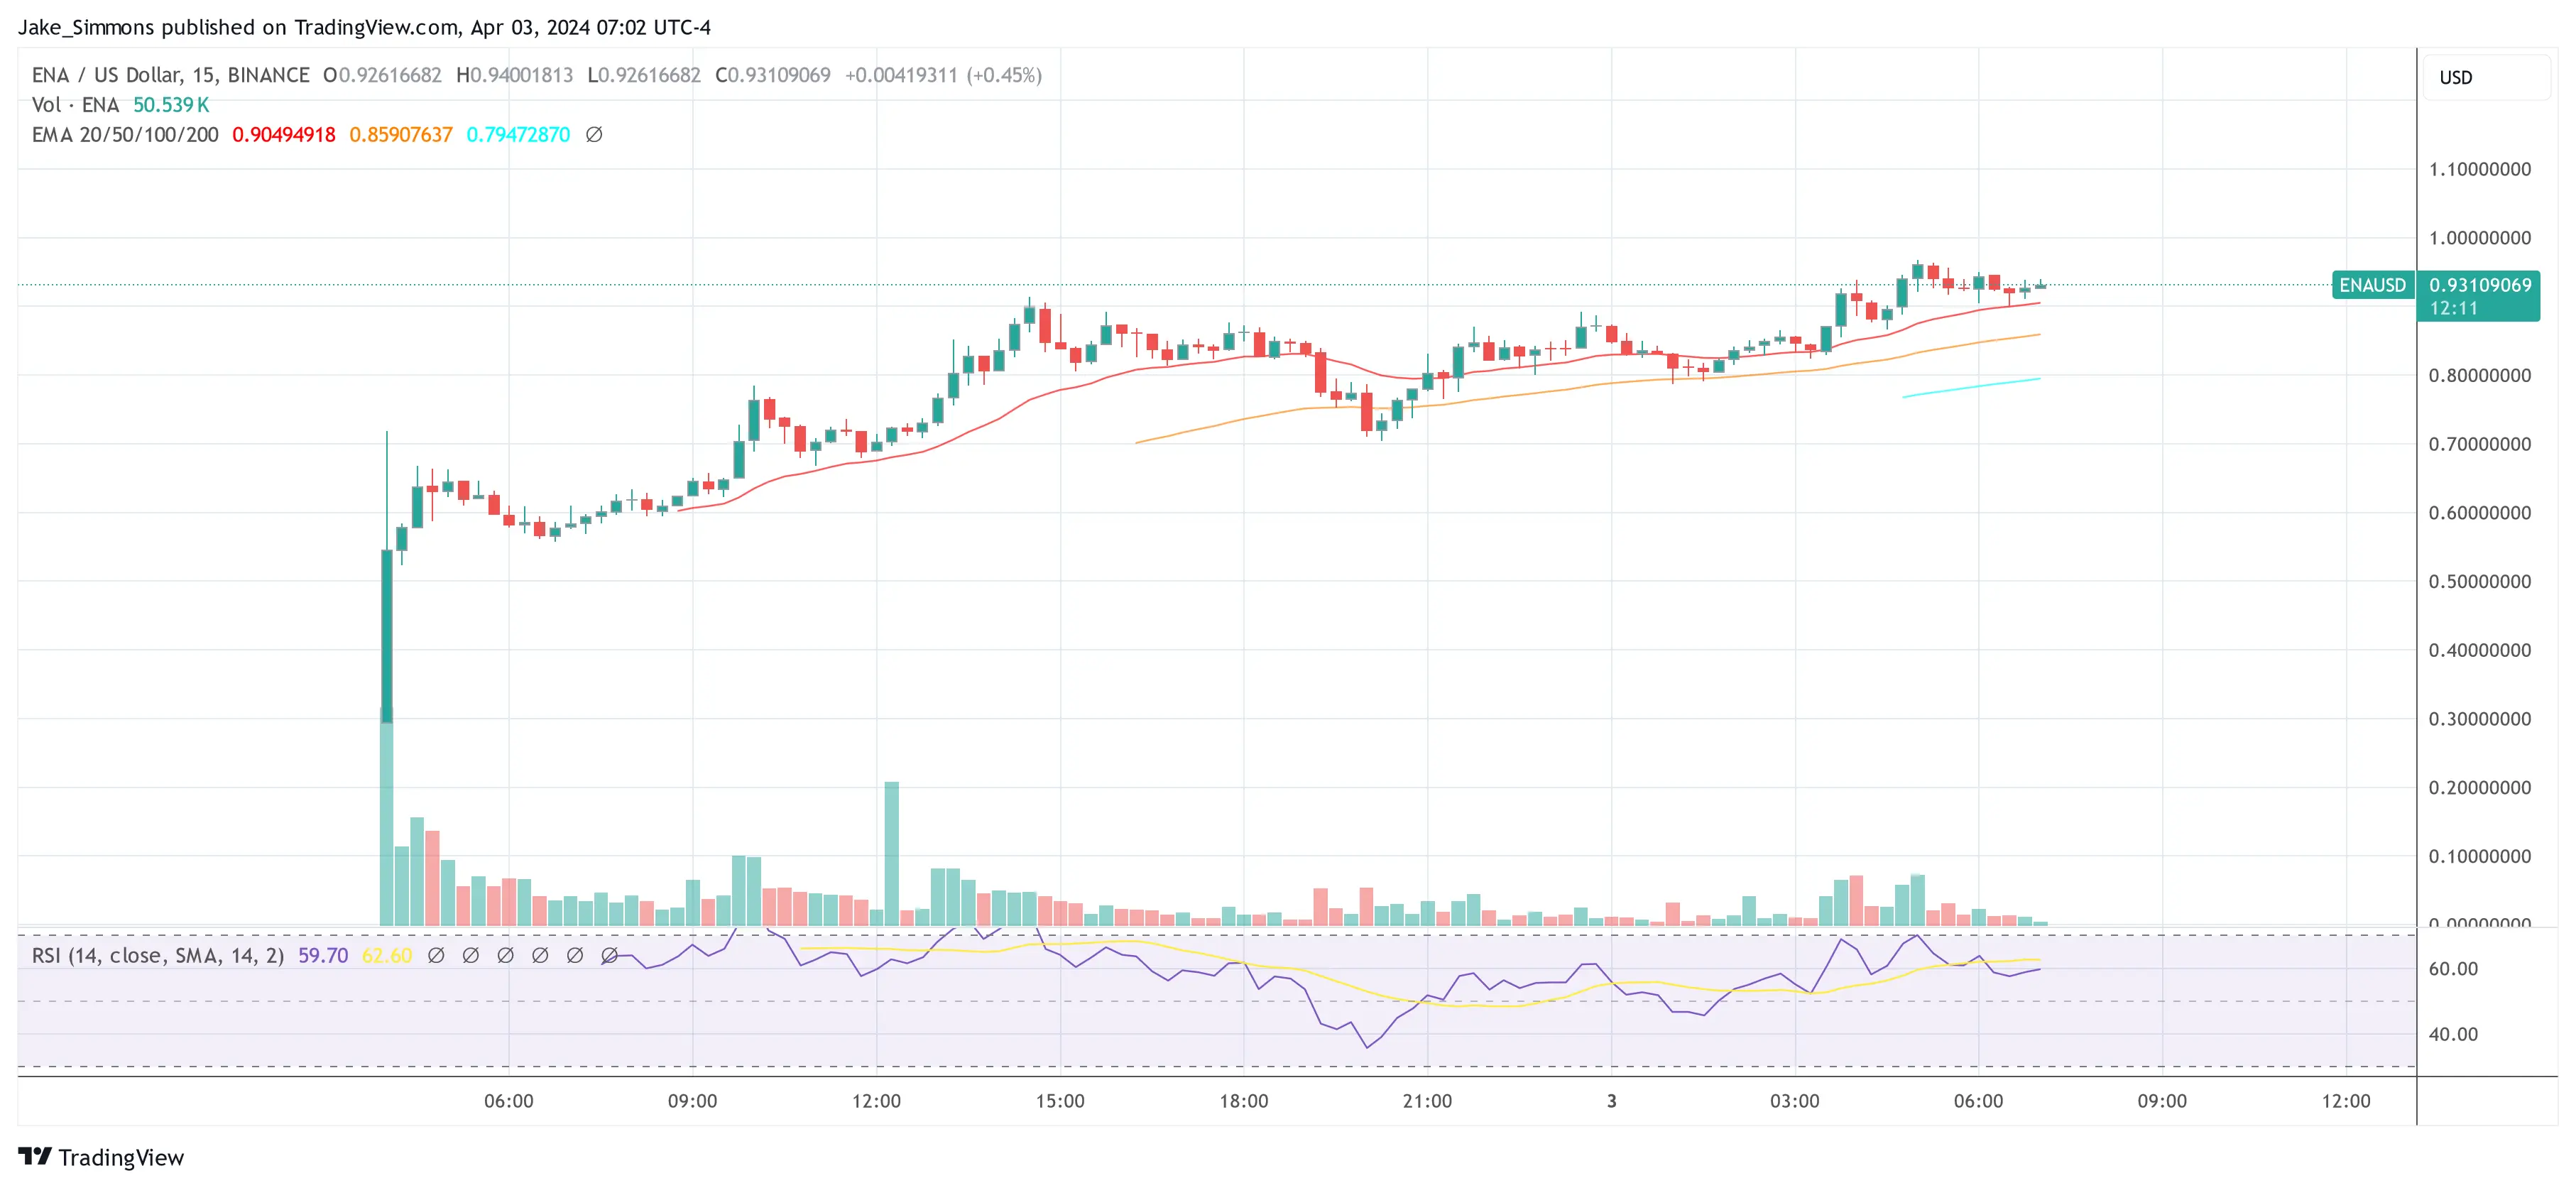Click the last null symbol in RSI legend
This screenshot has width=2576, height=1188.
click(x=609, y=955)
